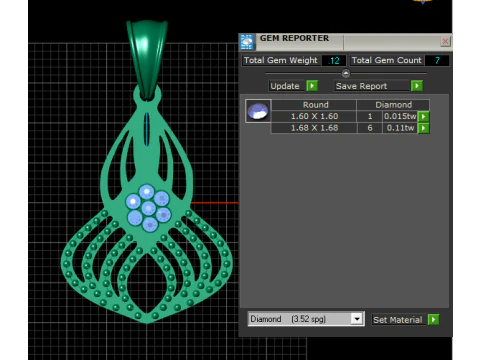480x360 pixels.
Task: Click green arrow next to Save Report
Action: (417, 86)
